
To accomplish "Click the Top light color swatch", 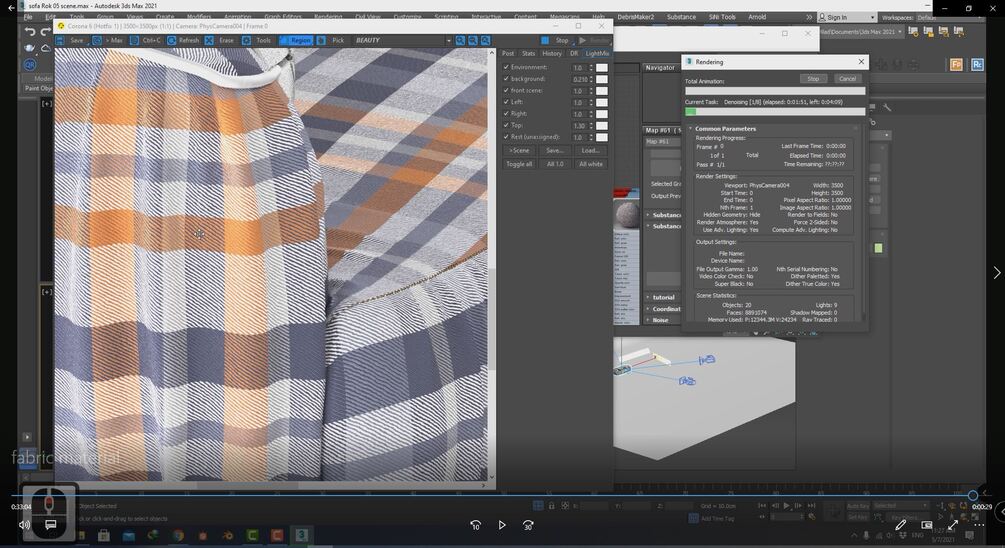I will [x=601, y=126].
